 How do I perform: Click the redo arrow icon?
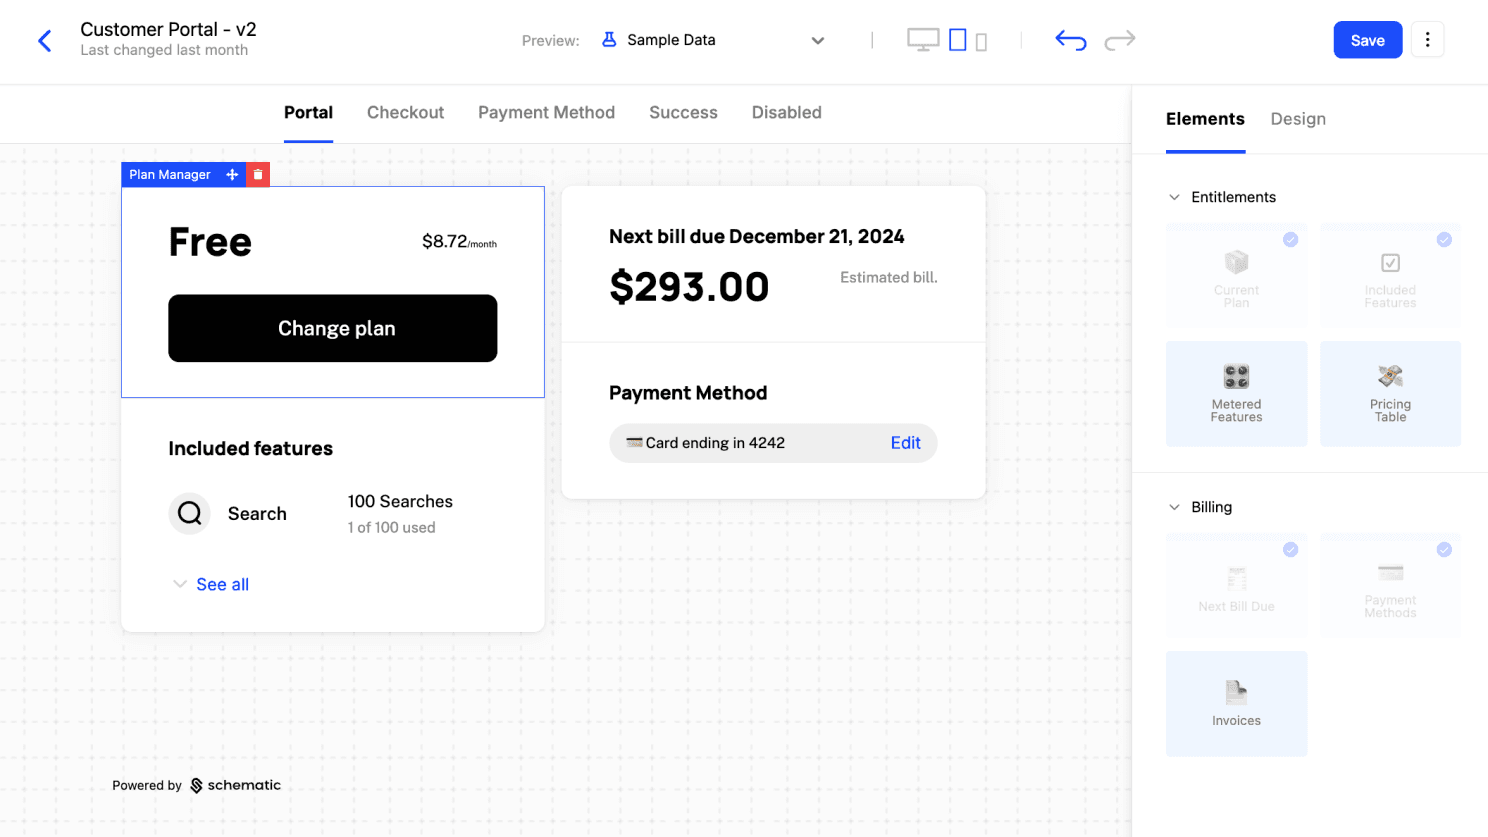(x=1119, y=40)
